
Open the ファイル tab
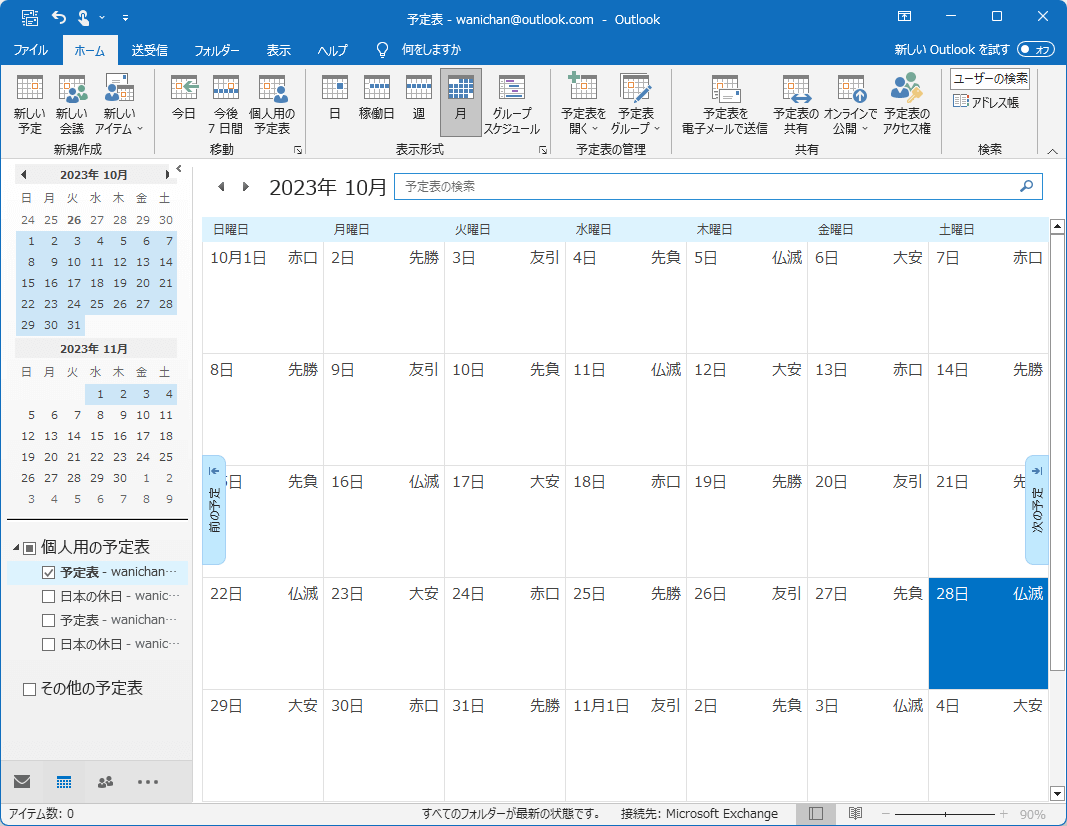[30, 50]
